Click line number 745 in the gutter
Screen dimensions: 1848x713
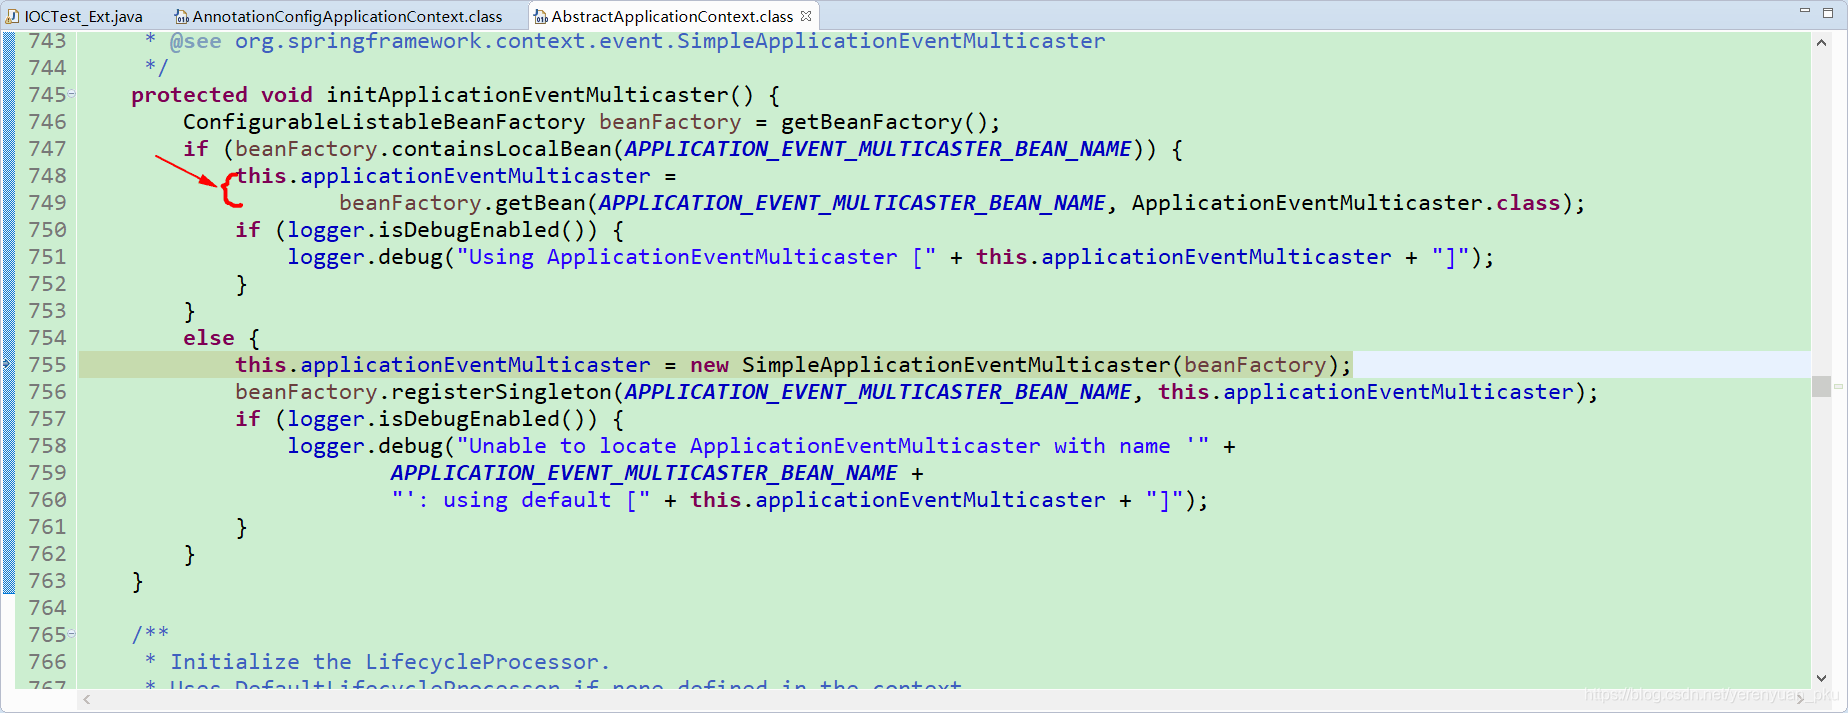click(x=47, y=94)
